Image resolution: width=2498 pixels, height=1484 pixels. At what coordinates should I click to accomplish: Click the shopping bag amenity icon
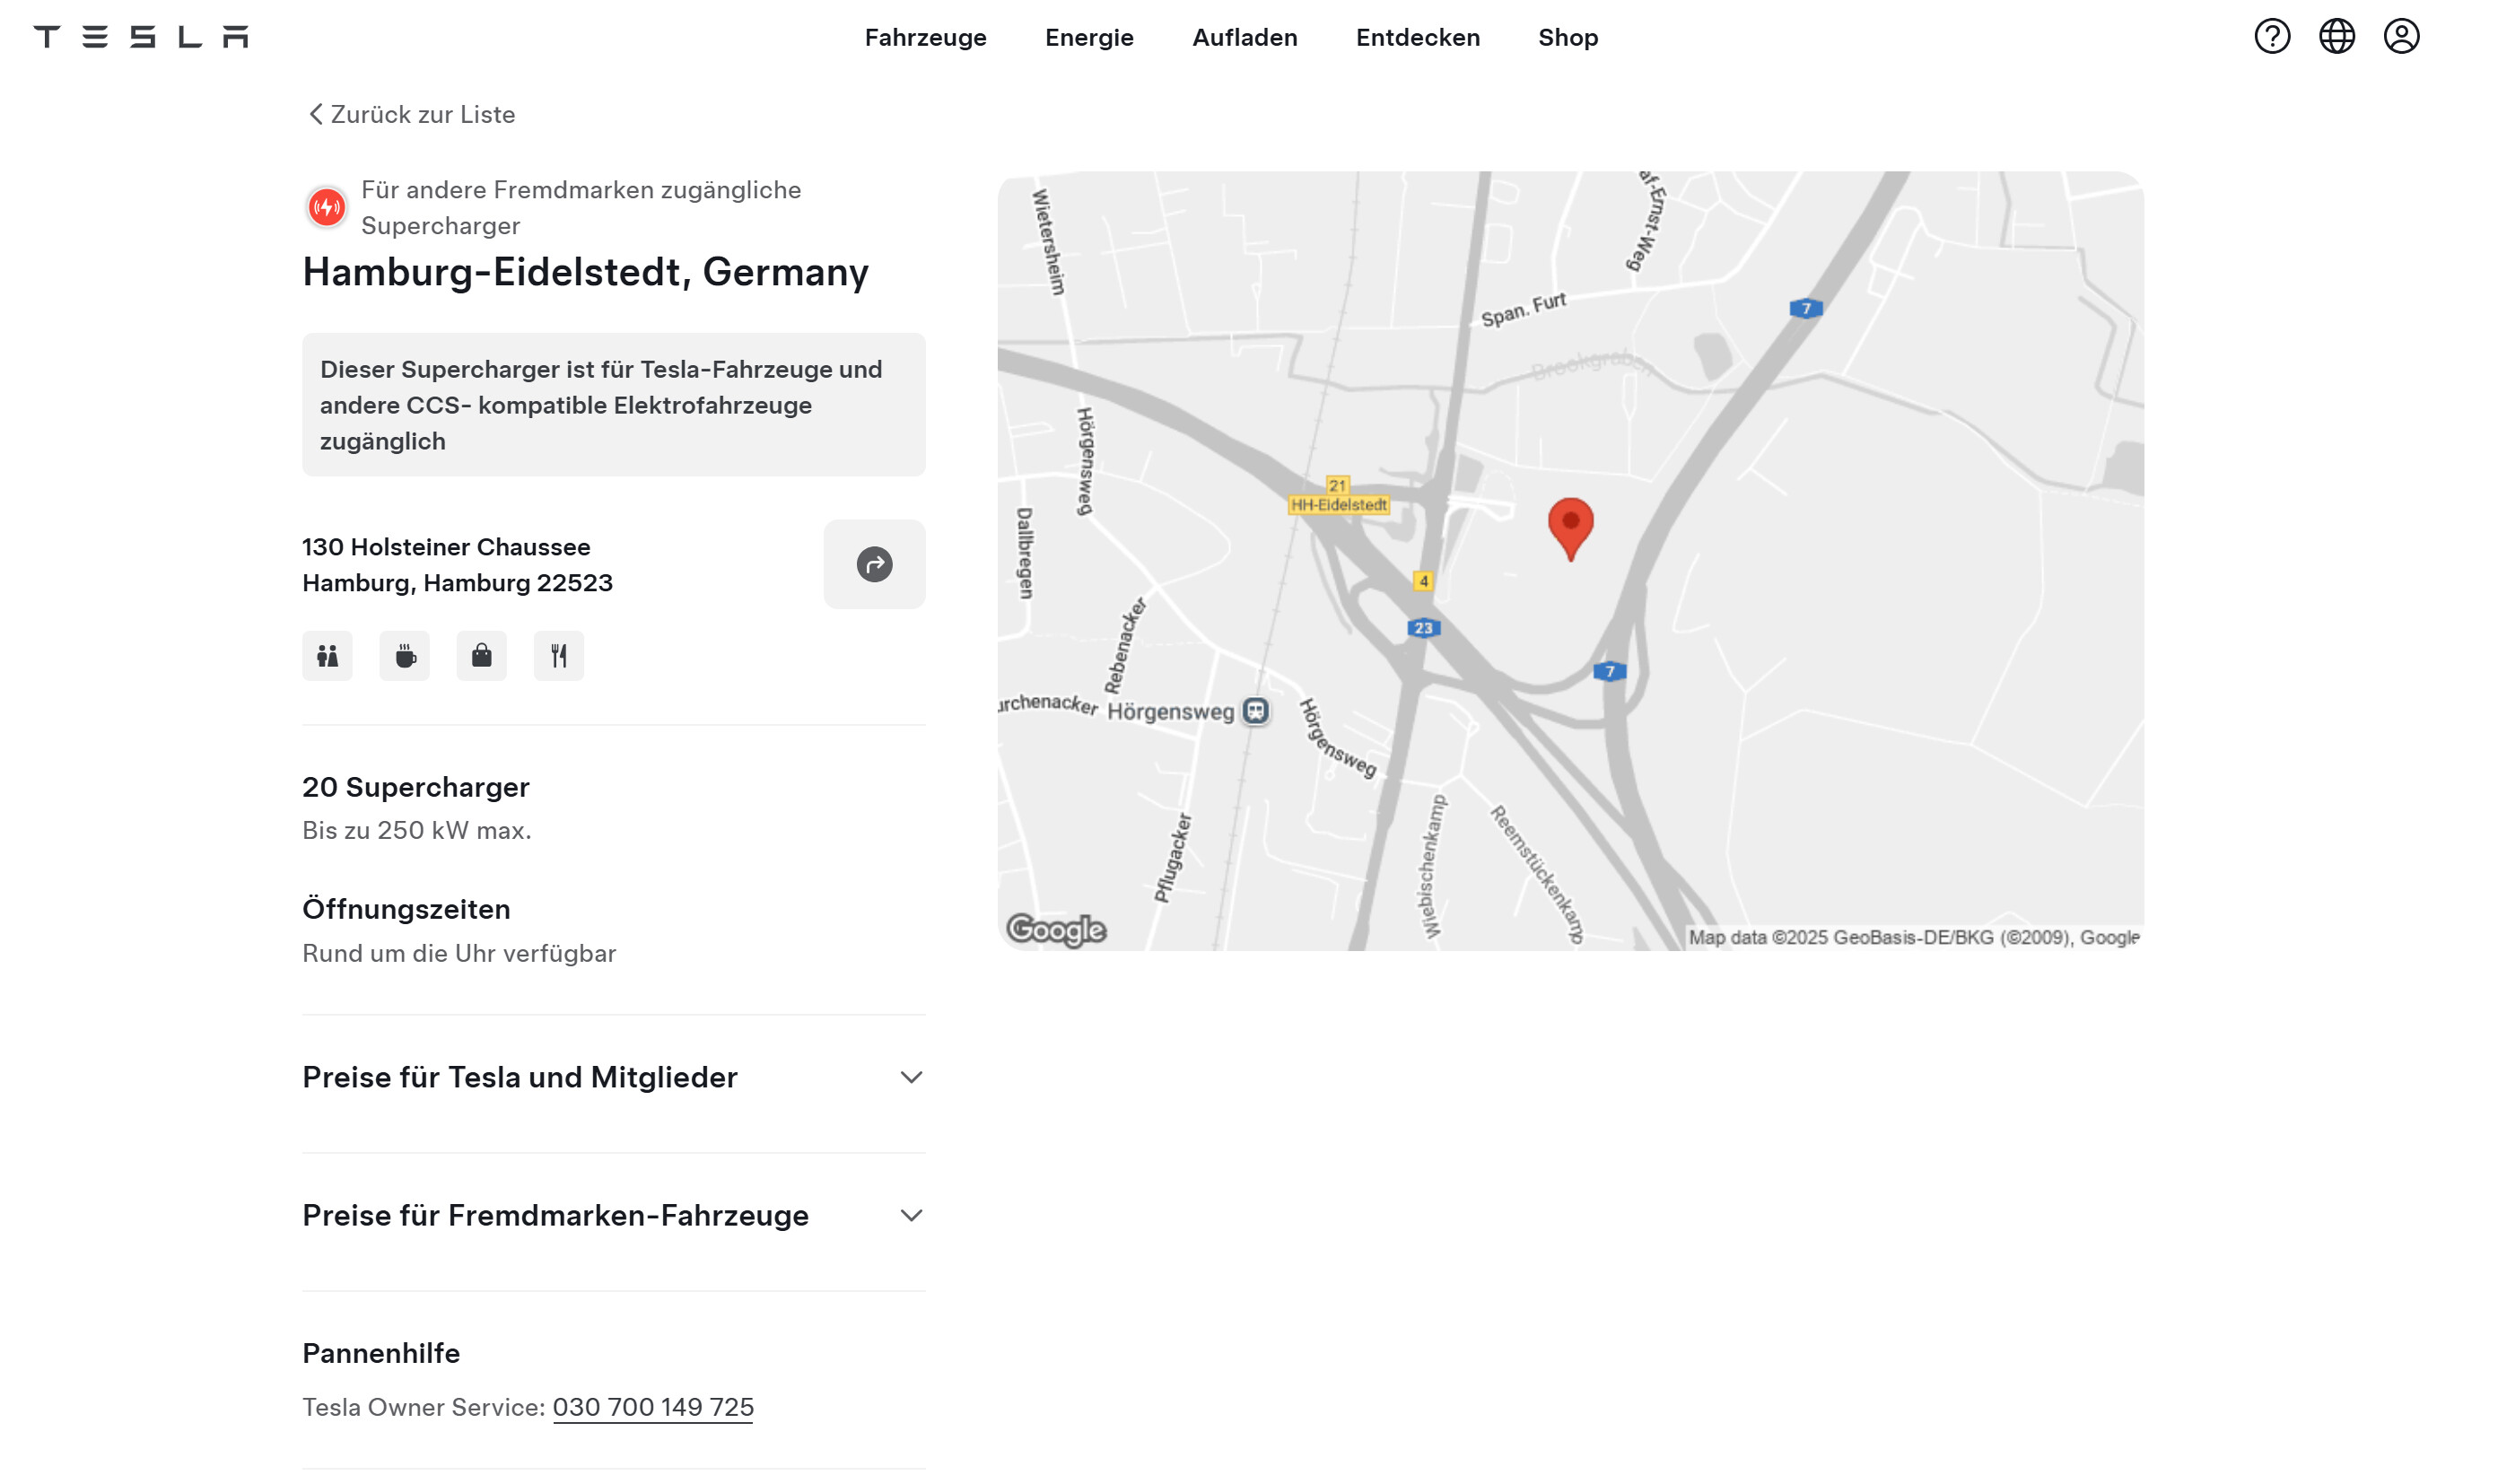(481, 656)
